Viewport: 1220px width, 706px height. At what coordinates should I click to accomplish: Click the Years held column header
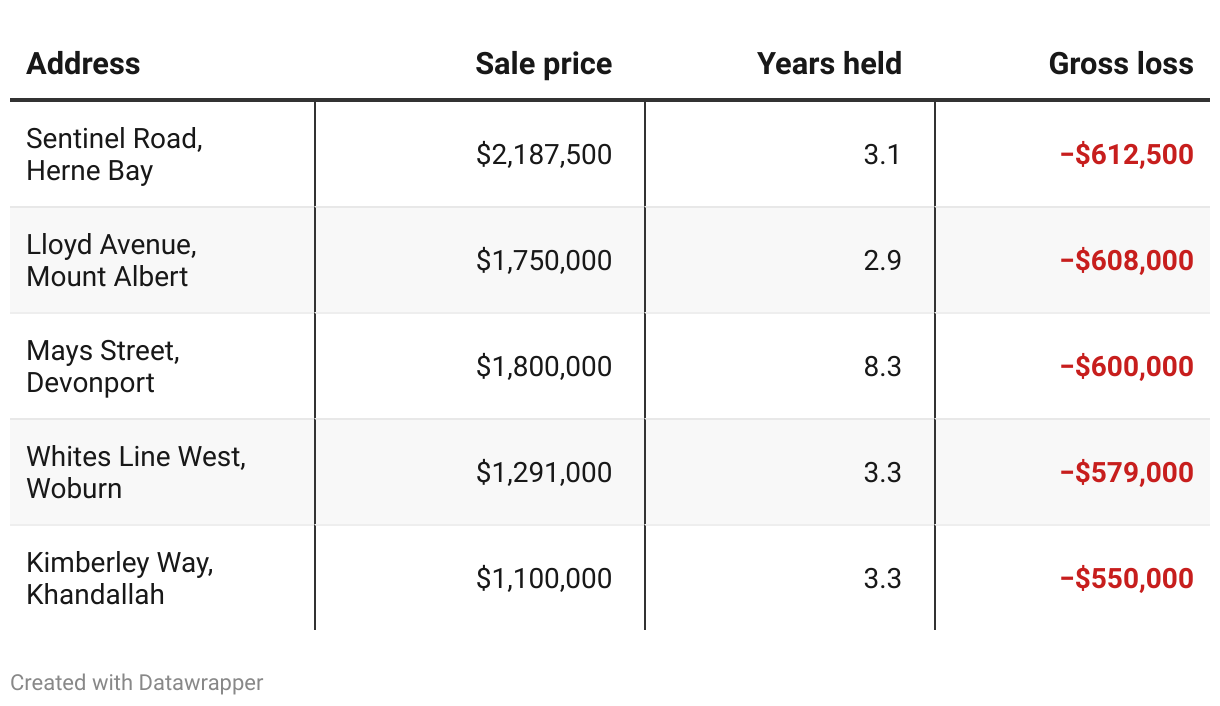pos(829,64)
